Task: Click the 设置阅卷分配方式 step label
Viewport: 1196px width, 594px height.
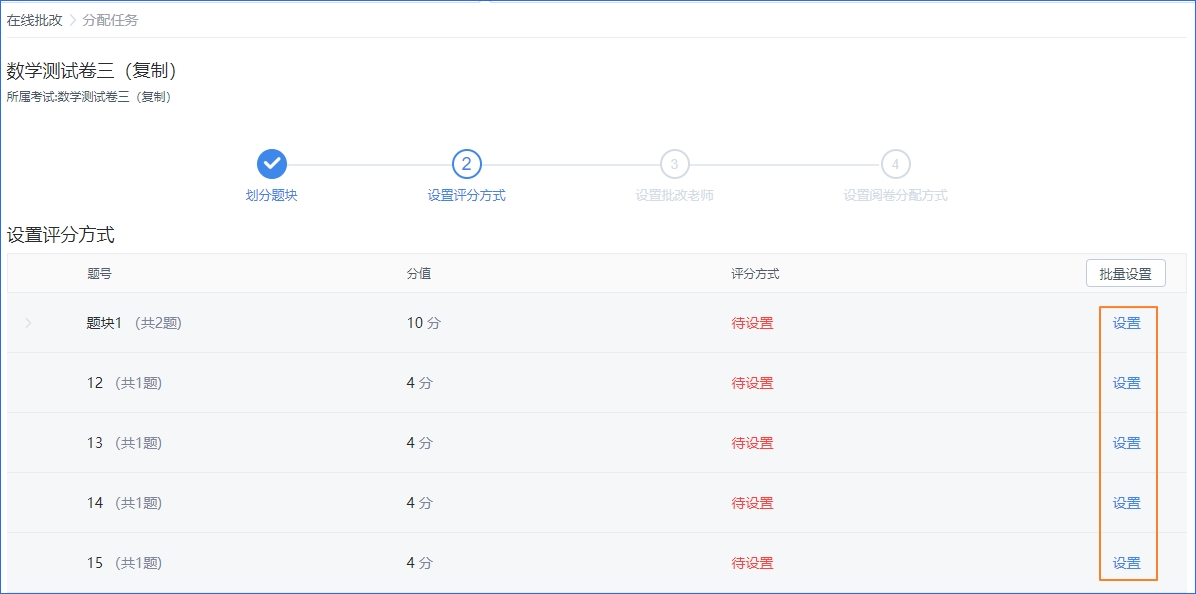Action: click(x=895, y=195)
